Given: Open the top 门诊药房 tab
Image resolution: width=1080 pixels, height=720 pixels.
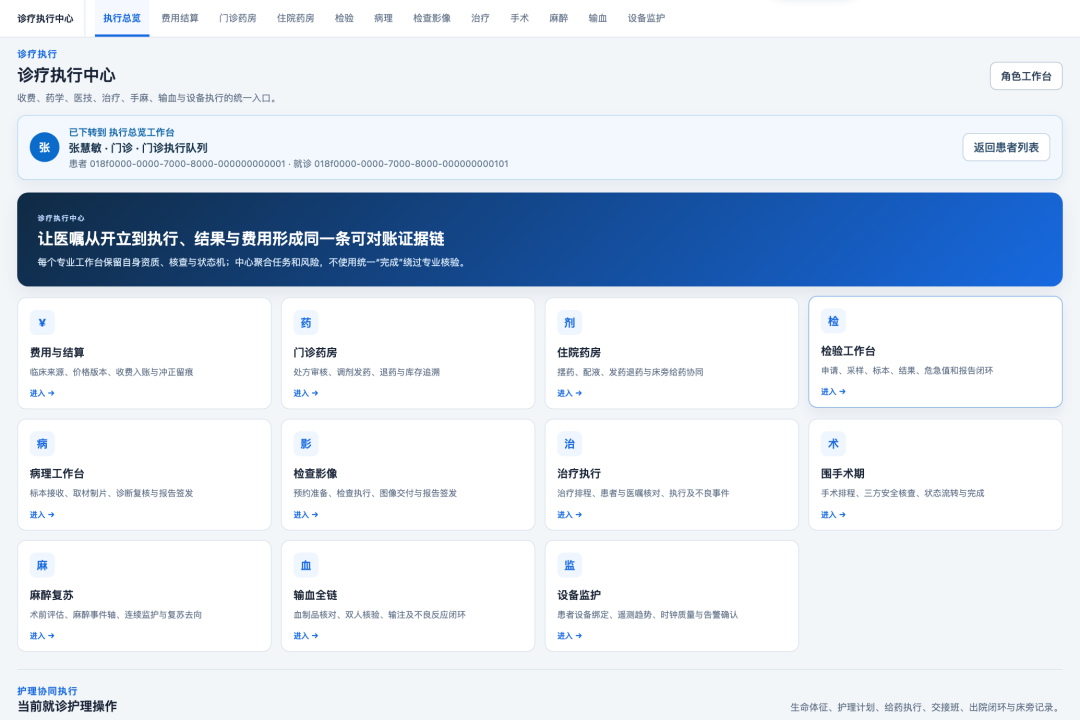Looking at the screenshot, I should (x=238, y=18).
